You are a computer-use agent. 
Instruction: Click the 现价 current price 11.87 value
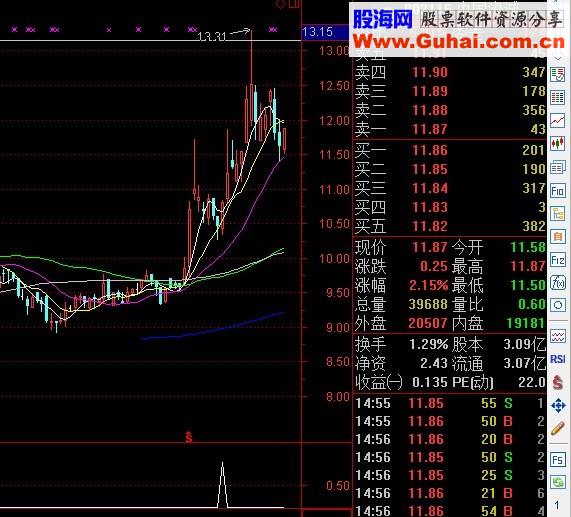click(430, 248)
